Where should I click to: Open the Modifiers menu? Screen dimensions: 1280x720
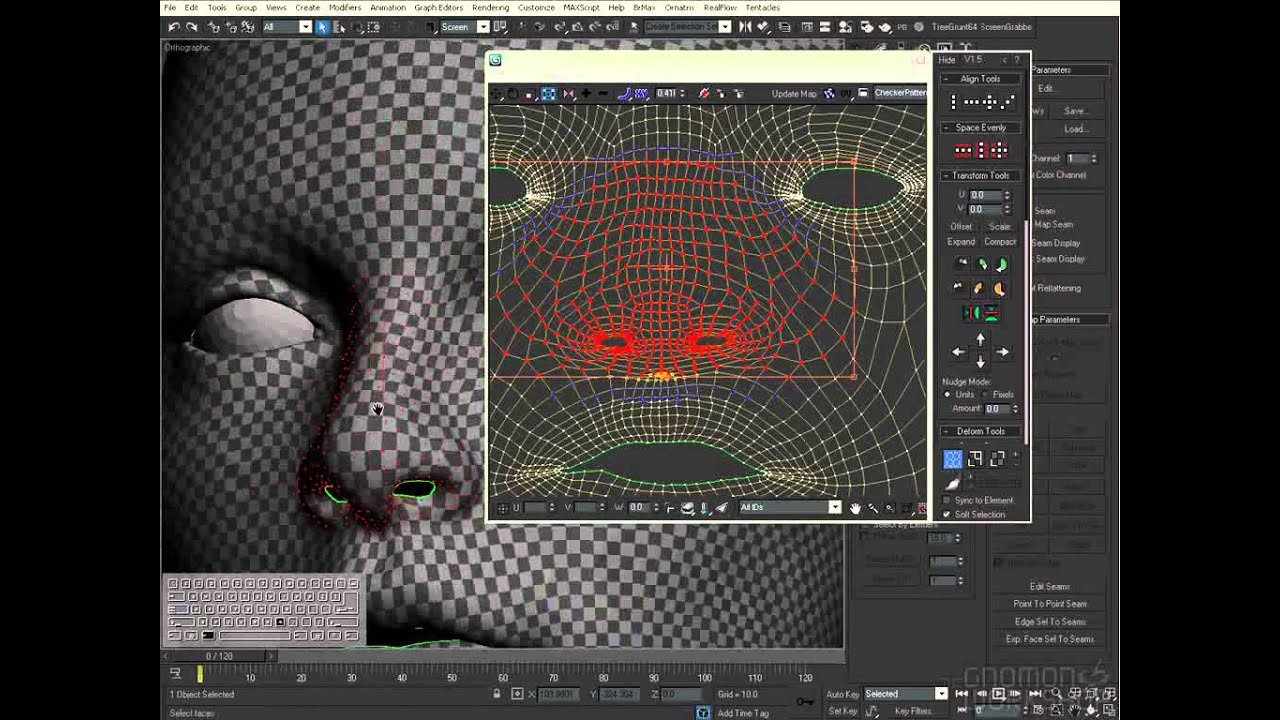(345, 7)
